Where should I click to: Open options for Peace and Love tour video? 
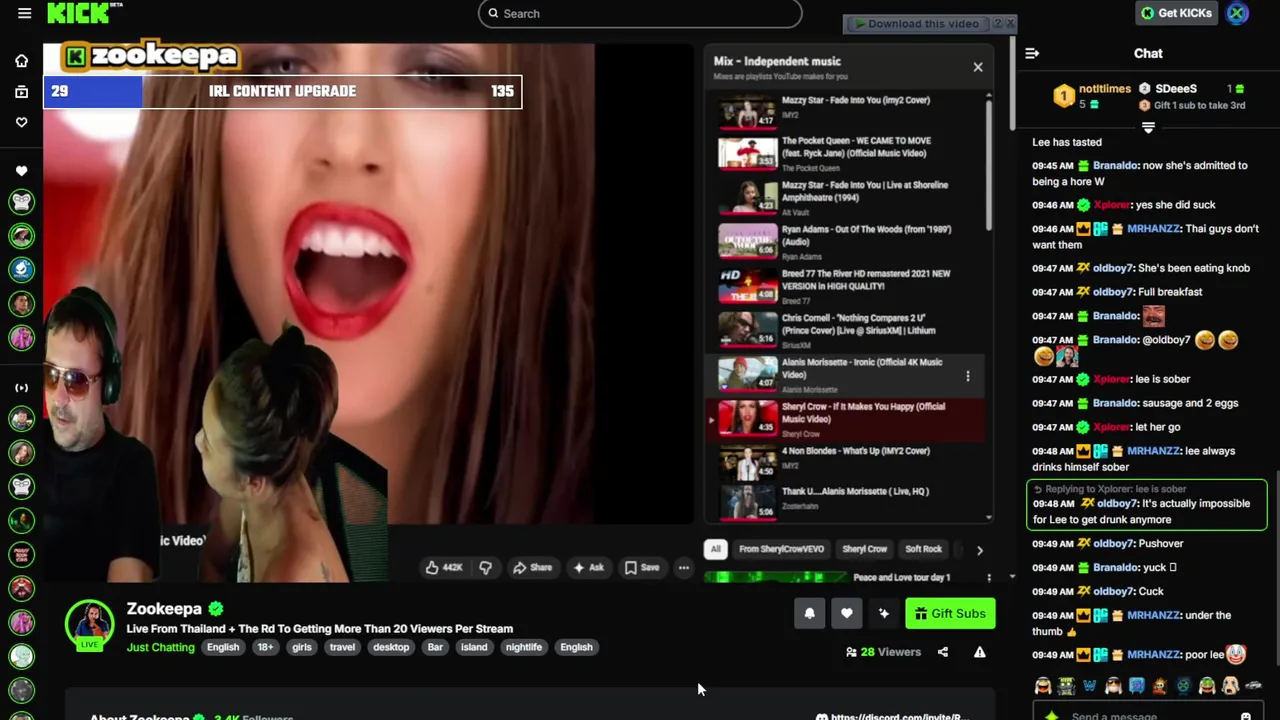(x=989, y=577)
